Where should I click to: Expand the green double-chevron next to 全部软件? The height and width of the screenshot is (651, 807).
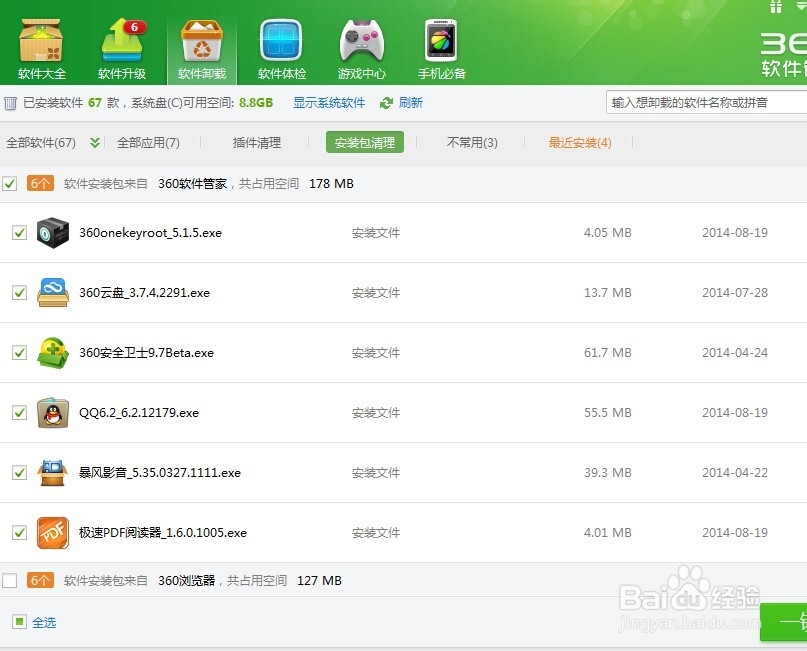[x=95, y=143]
